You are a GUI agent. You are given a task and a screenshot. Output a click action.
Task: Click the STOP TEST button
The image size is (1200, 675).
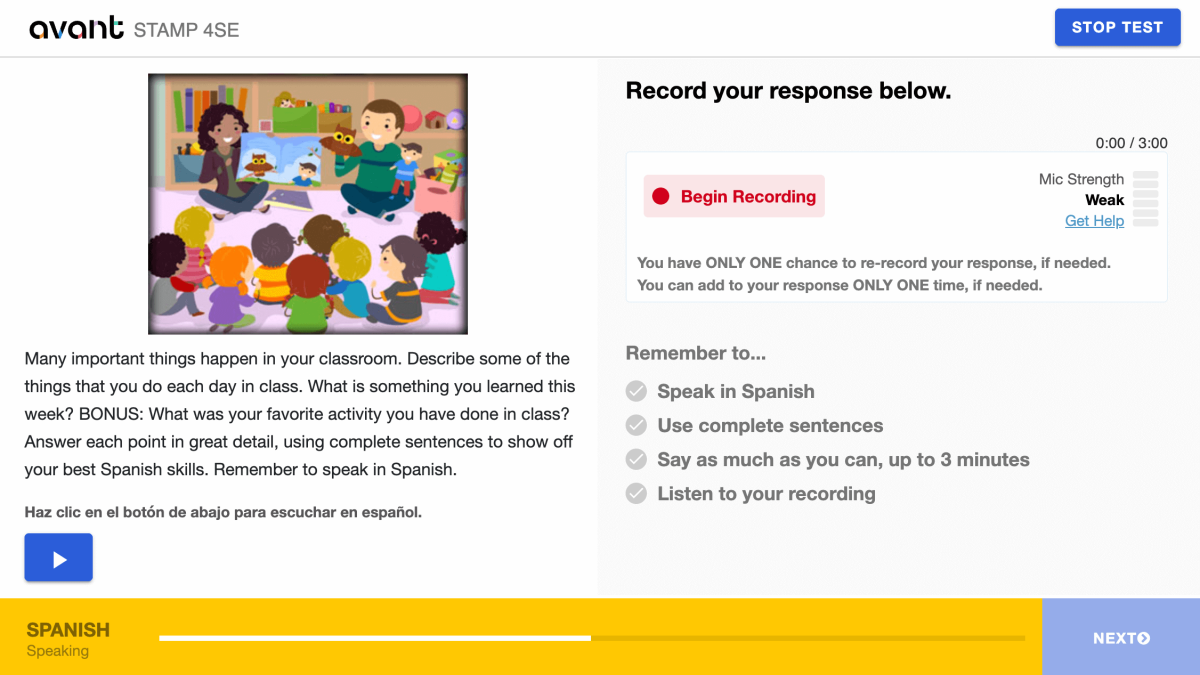tap(1117, 27)
